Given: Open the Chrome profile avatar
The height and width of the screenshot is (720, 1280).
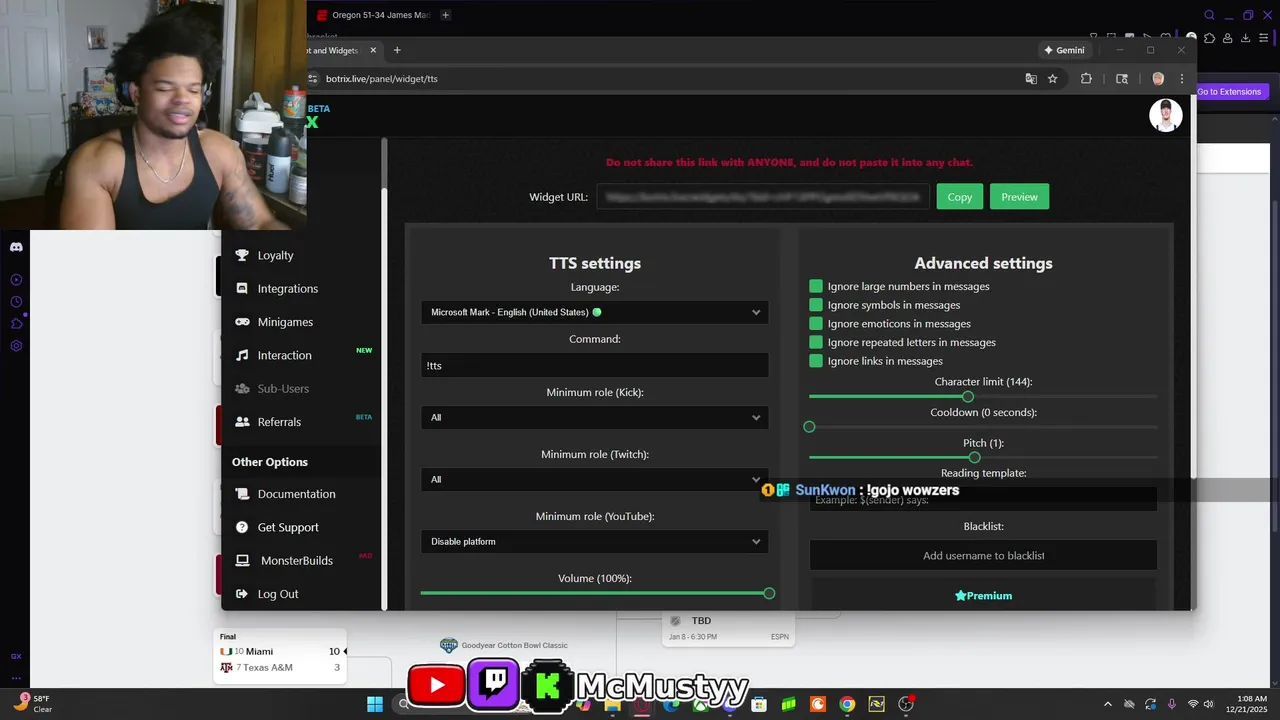Looking at the screenshot, I should click(x=1158, y=79).
